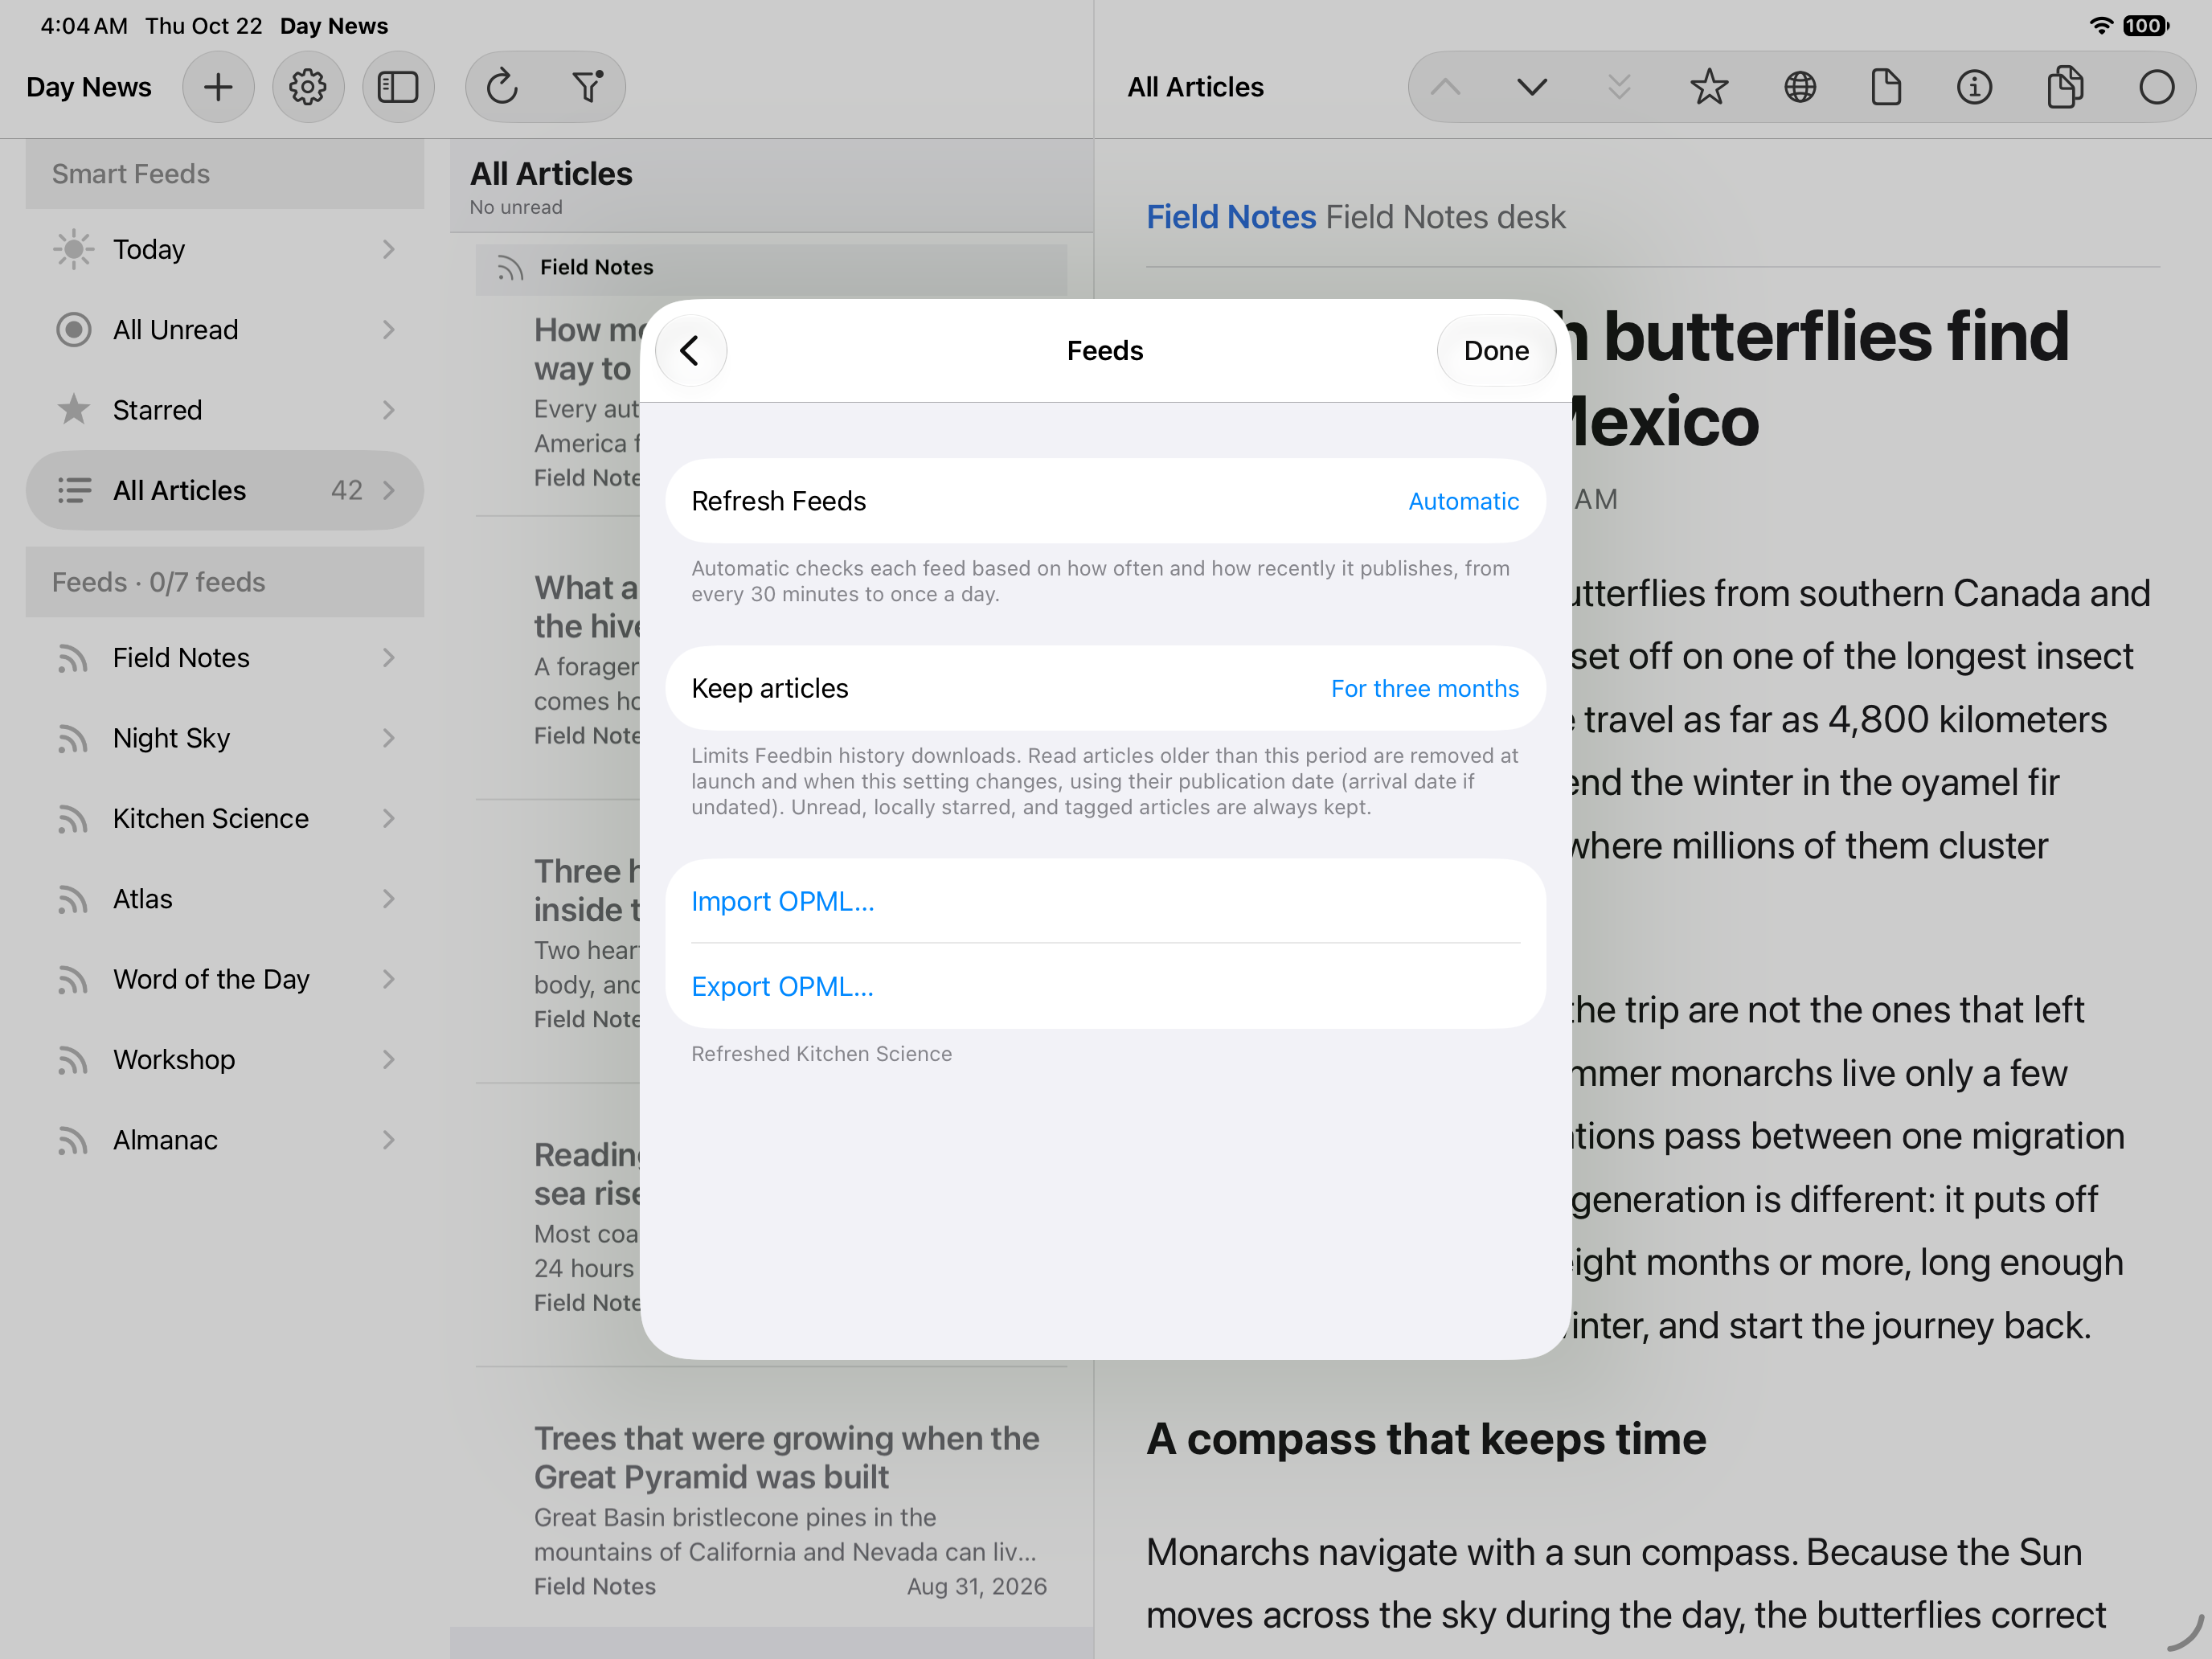Click Day News title in toolbar

point(89,87)
